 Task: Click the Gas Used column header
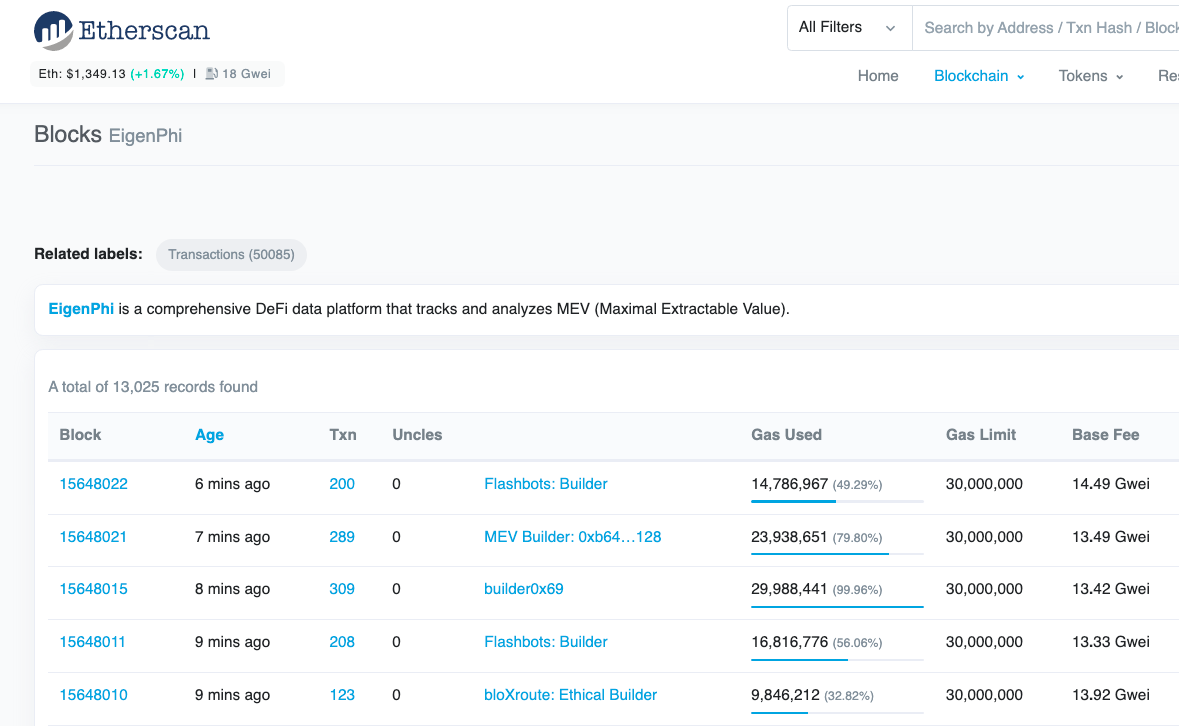coord(787,434)
